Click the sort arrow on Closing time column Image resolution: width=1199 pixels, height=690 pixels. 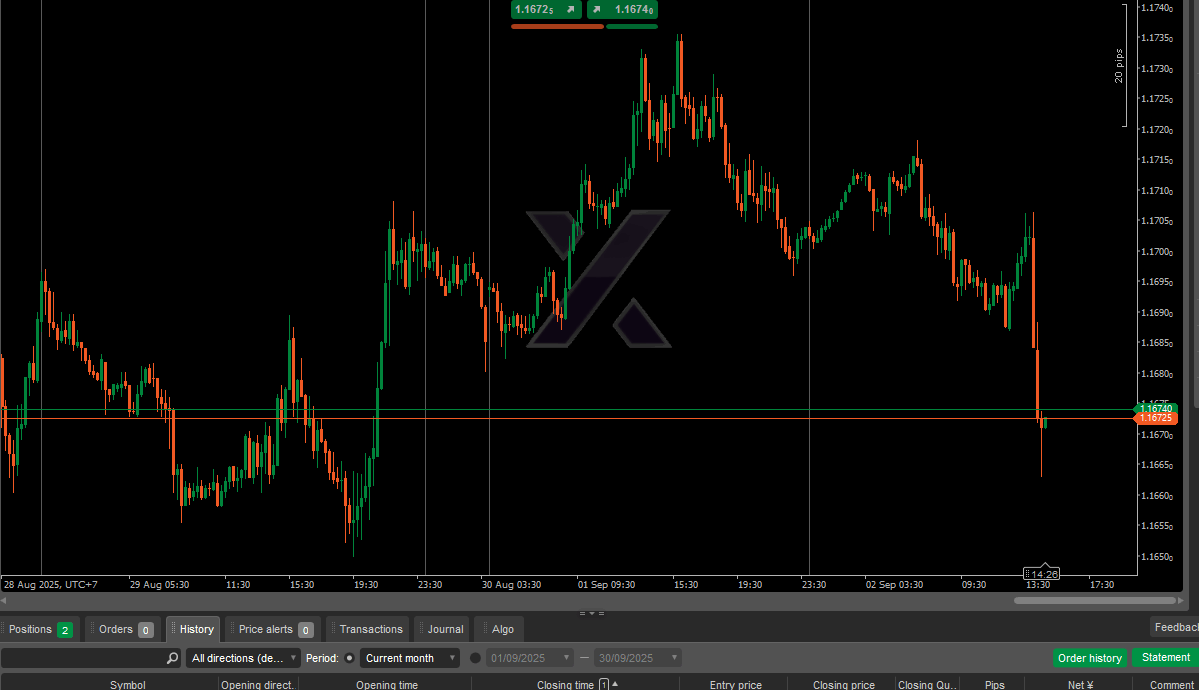click(614, 685)
